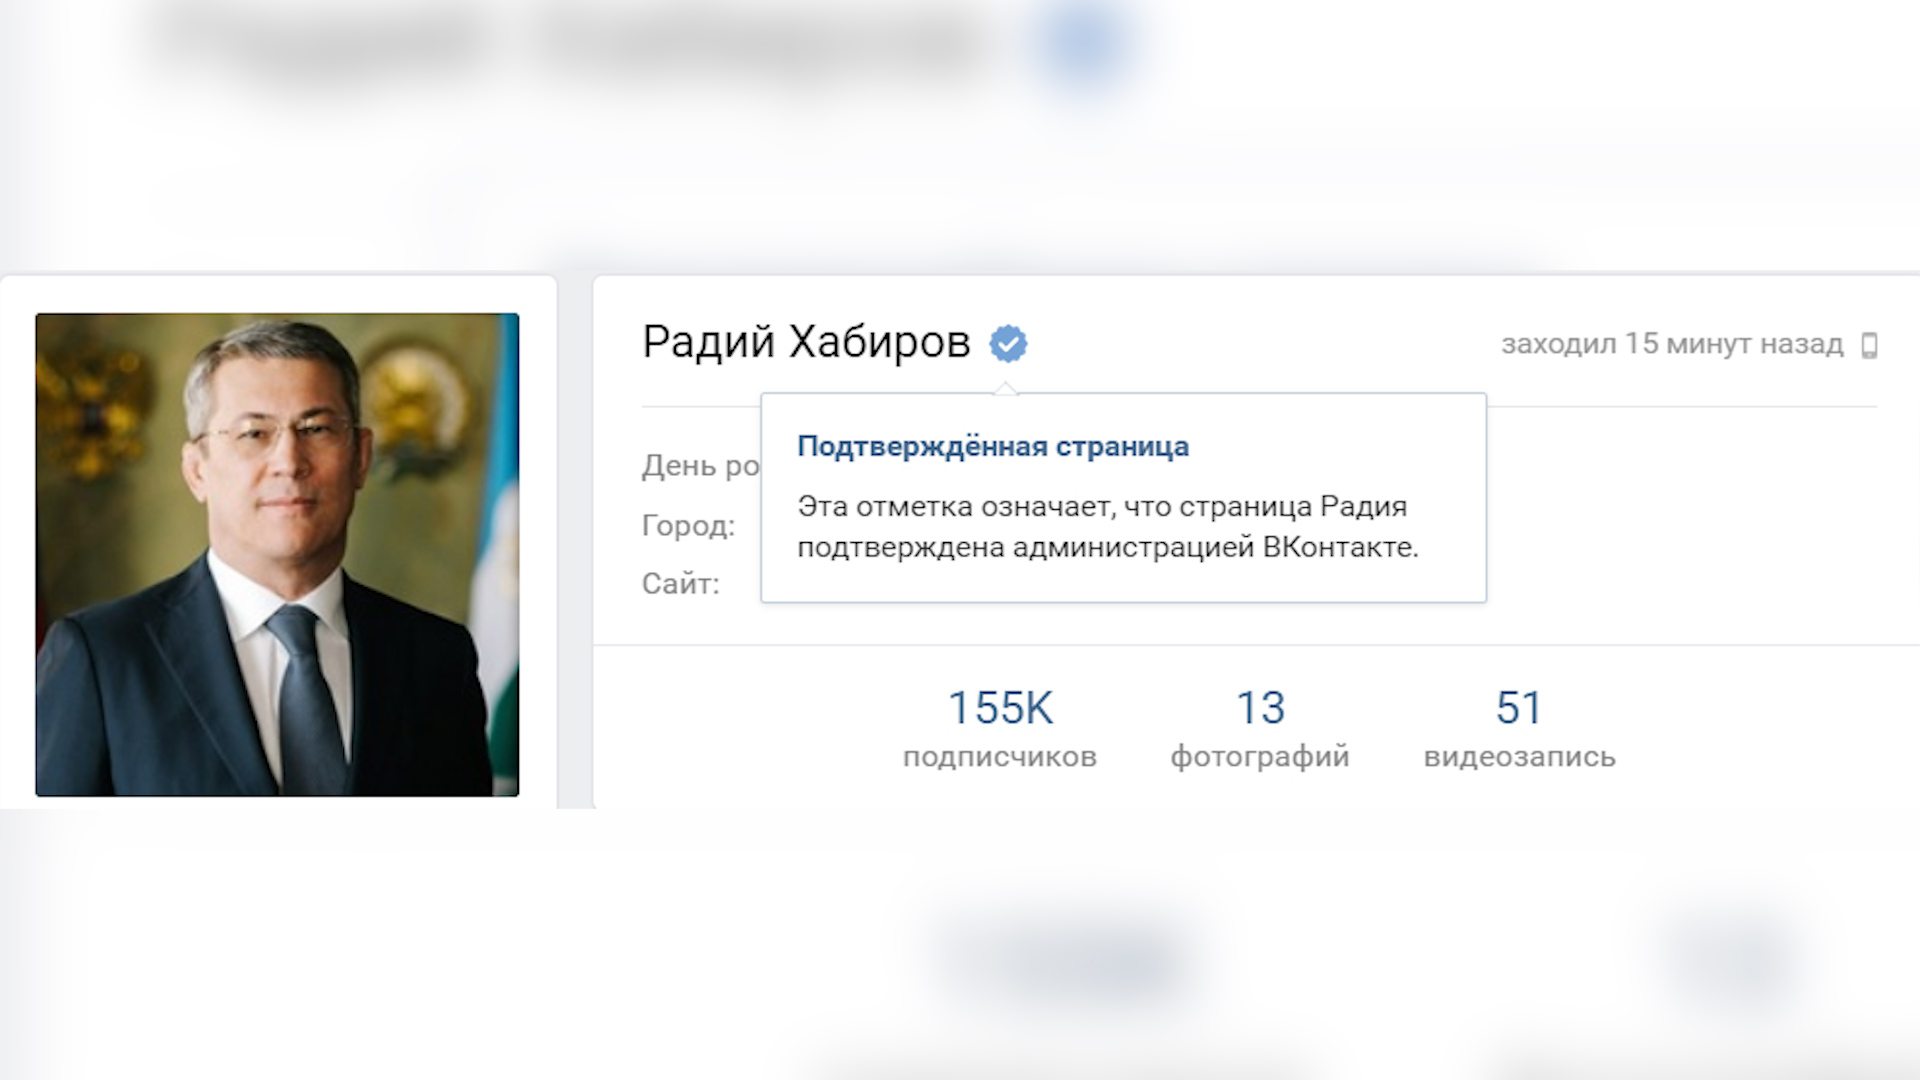The height and width of the screenshot is (1080, 1920).
Task: Click the Сайт field label
Action: point(680,584)
